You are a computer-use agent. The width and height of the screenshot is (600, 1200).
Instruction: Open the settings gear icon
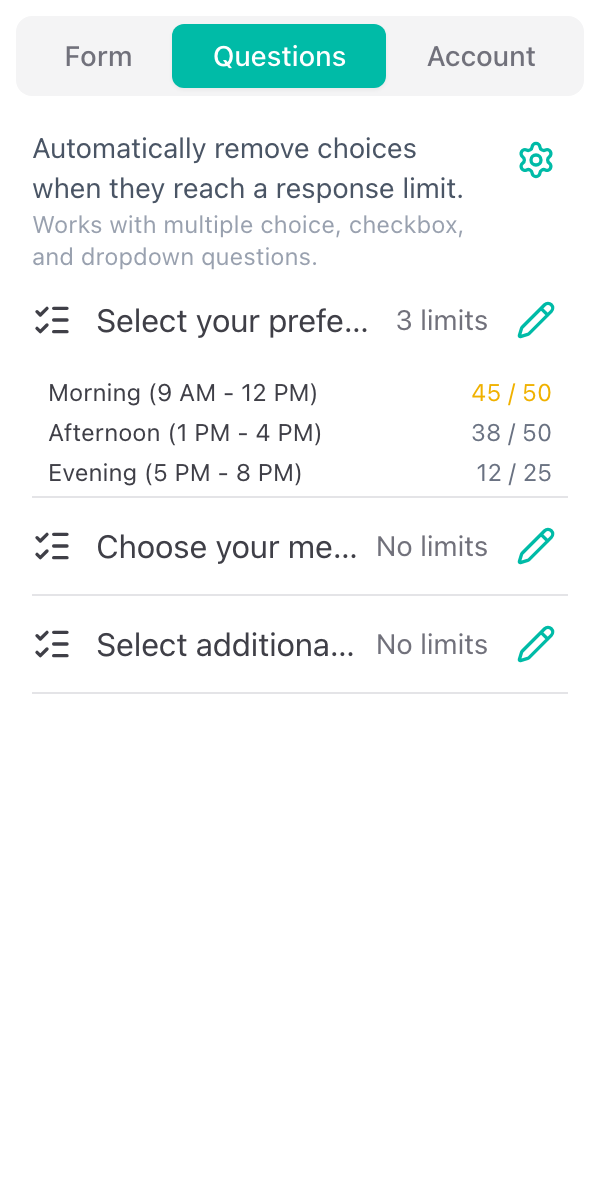(x=536, y=160)
